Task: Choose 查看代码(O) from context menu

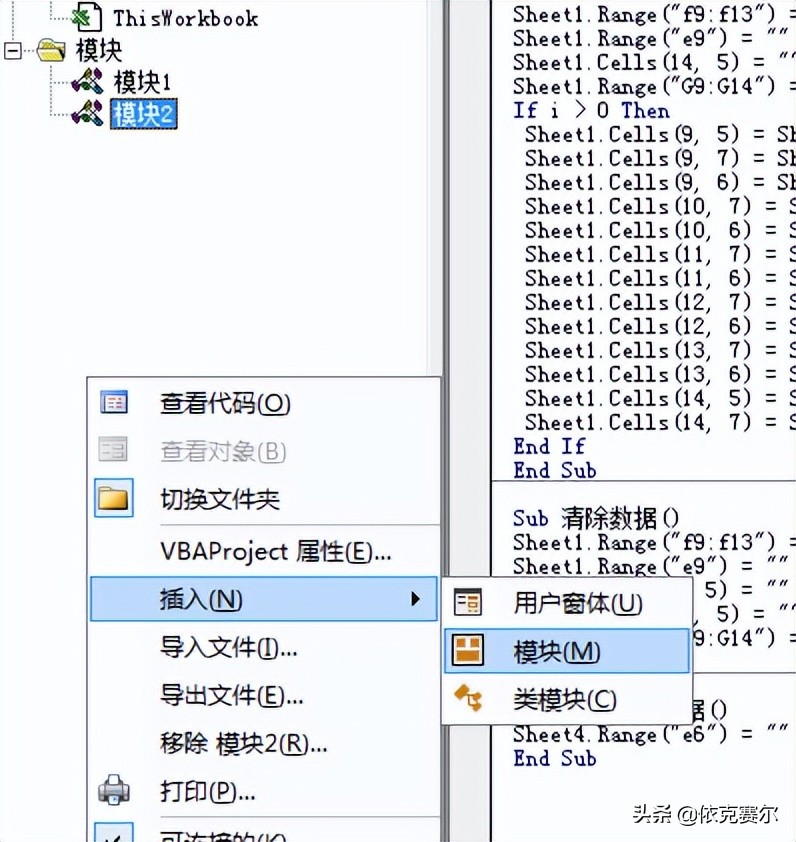Action: [x=263, y=403]
